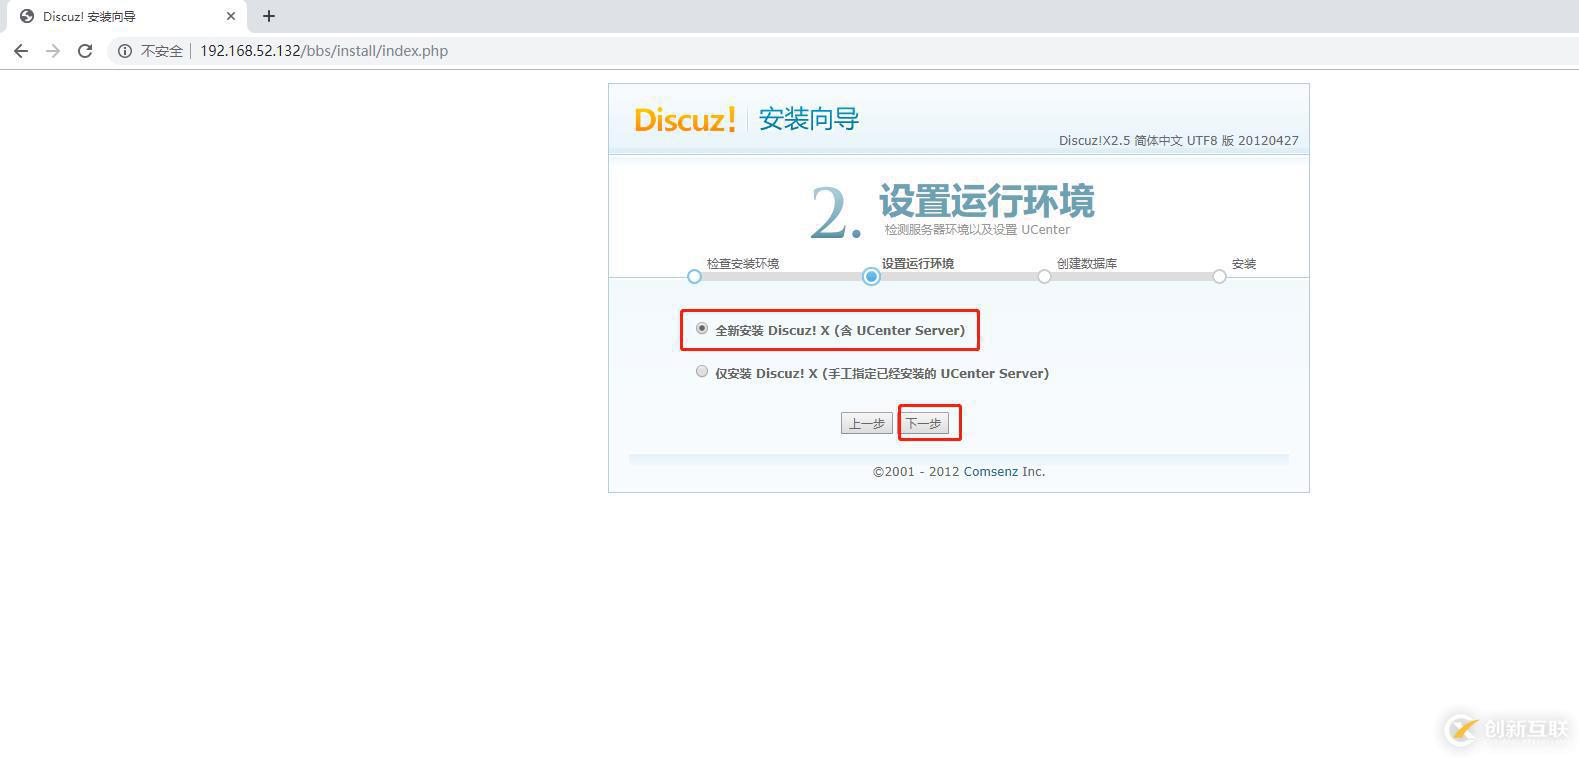Click the 设置运行环境 step marker
The height and width of the screenshot is (759, 1579).
pyautogui.click(x=871, y=277)
